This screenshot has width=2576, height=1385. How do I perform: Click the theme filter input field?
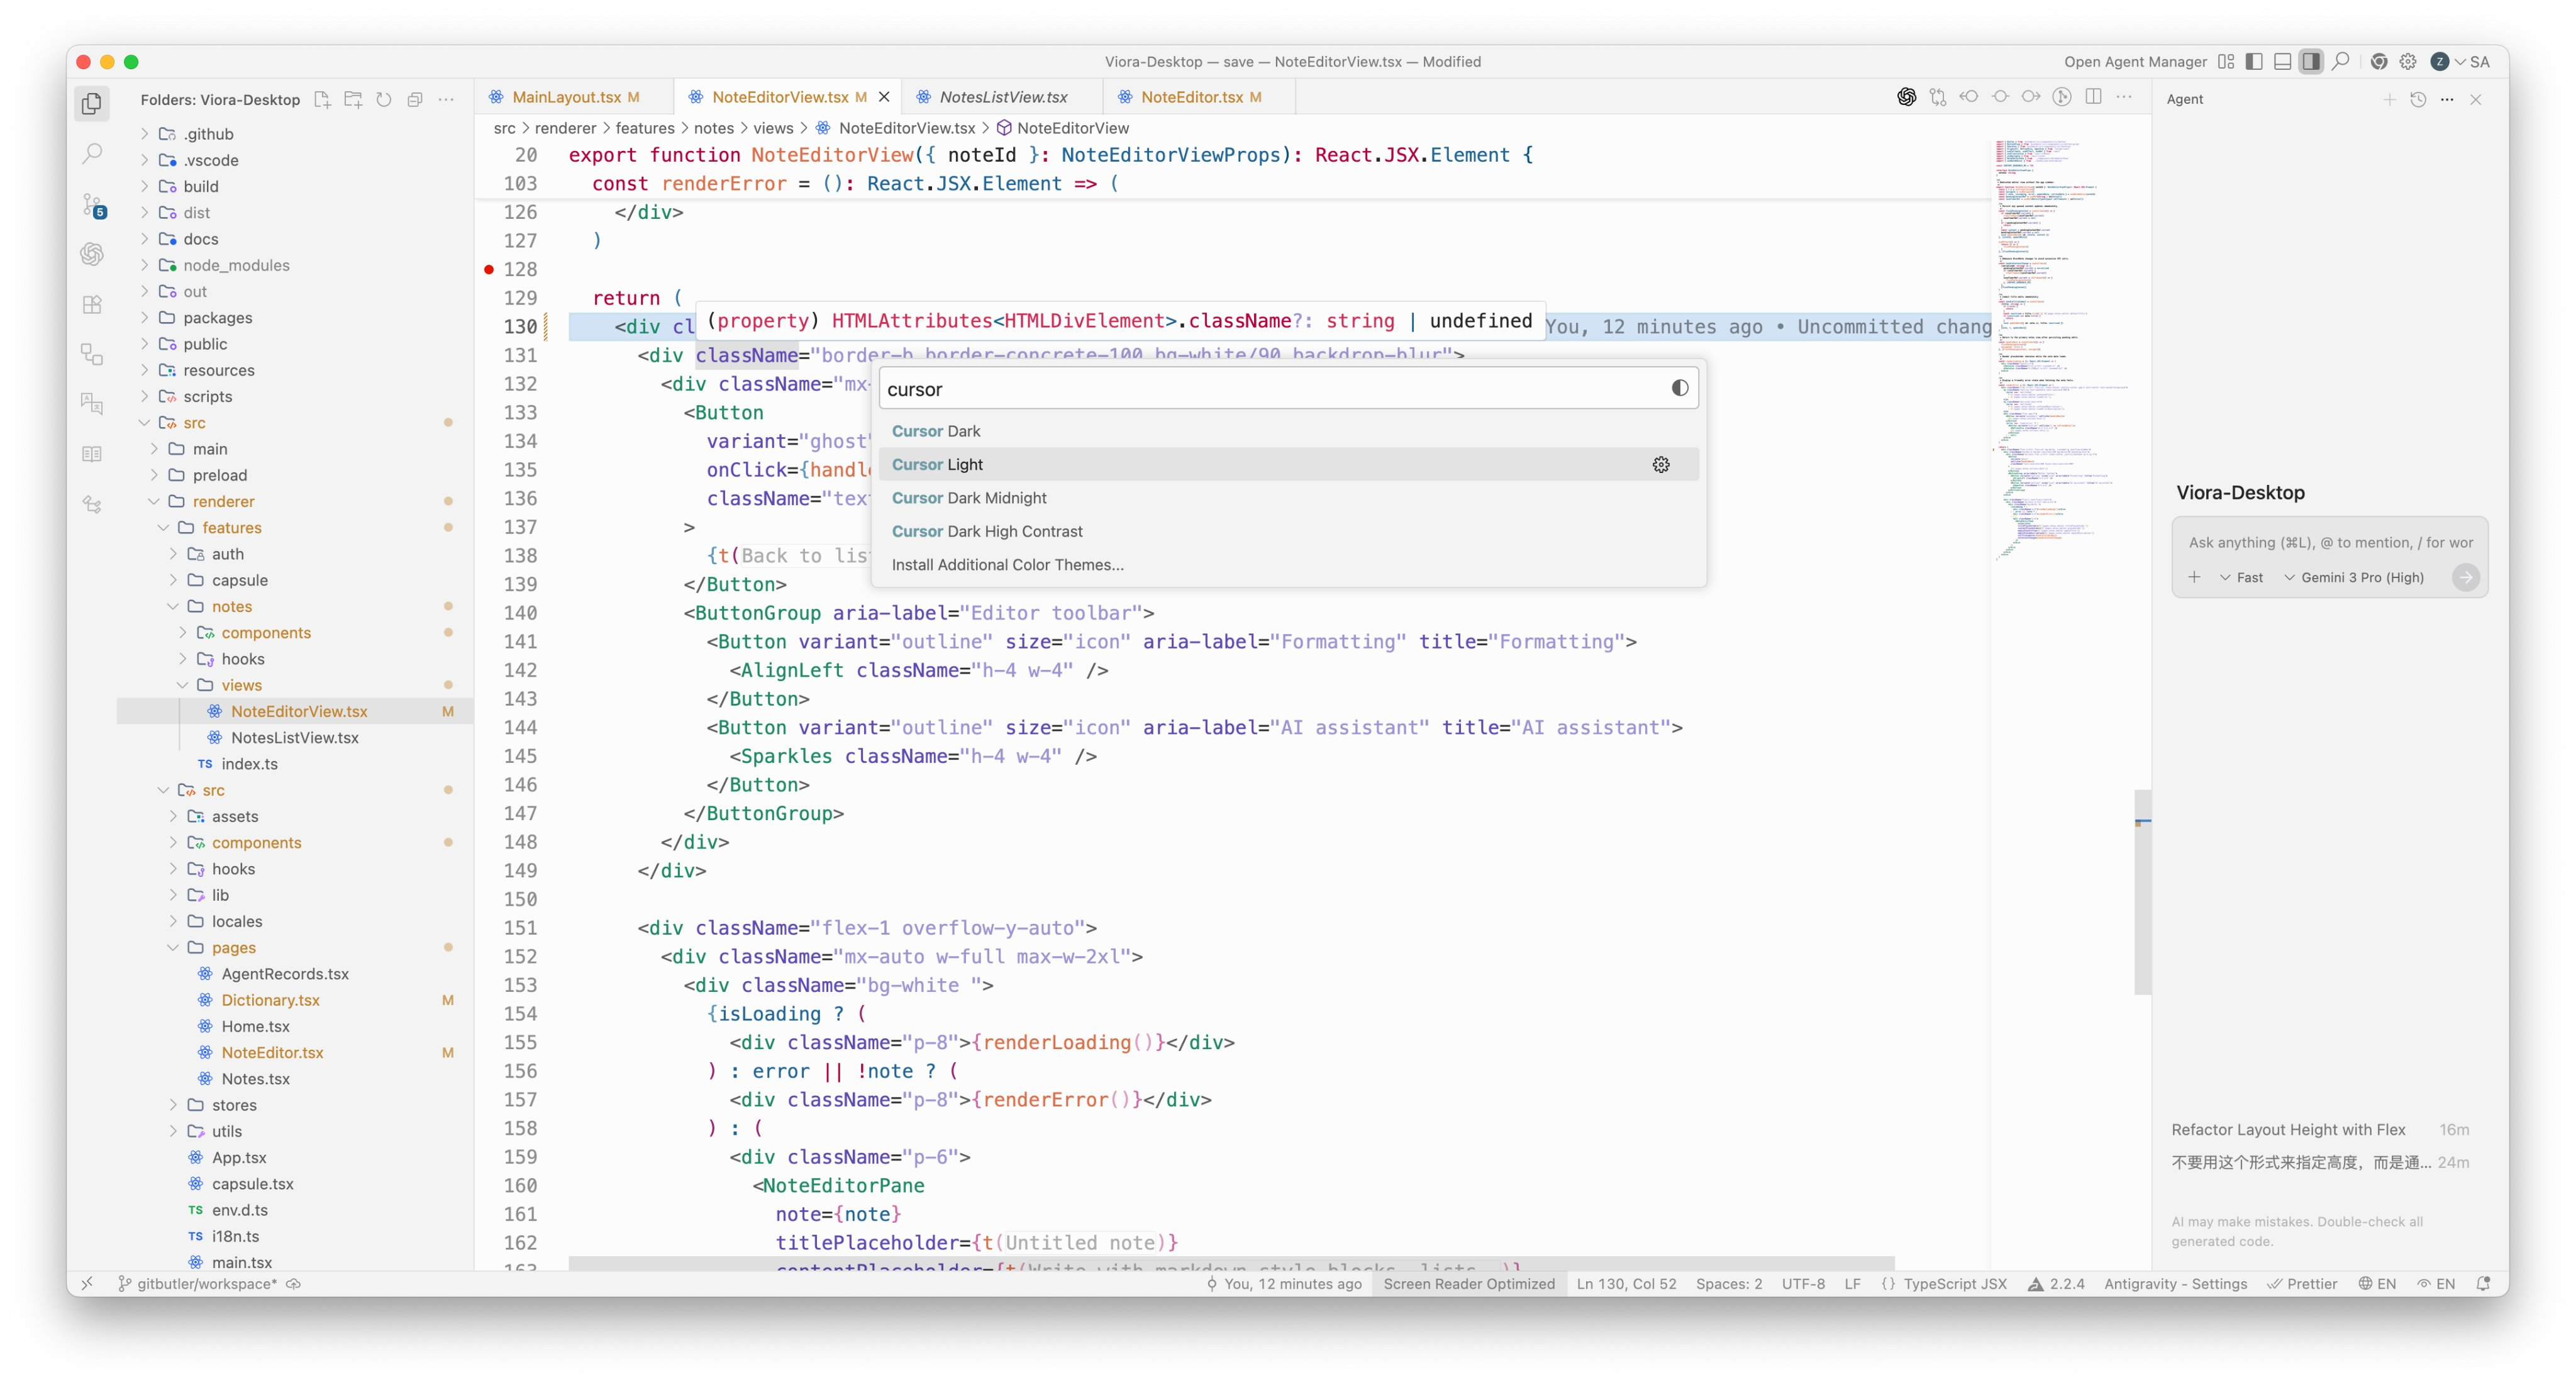pos(1270,389)
